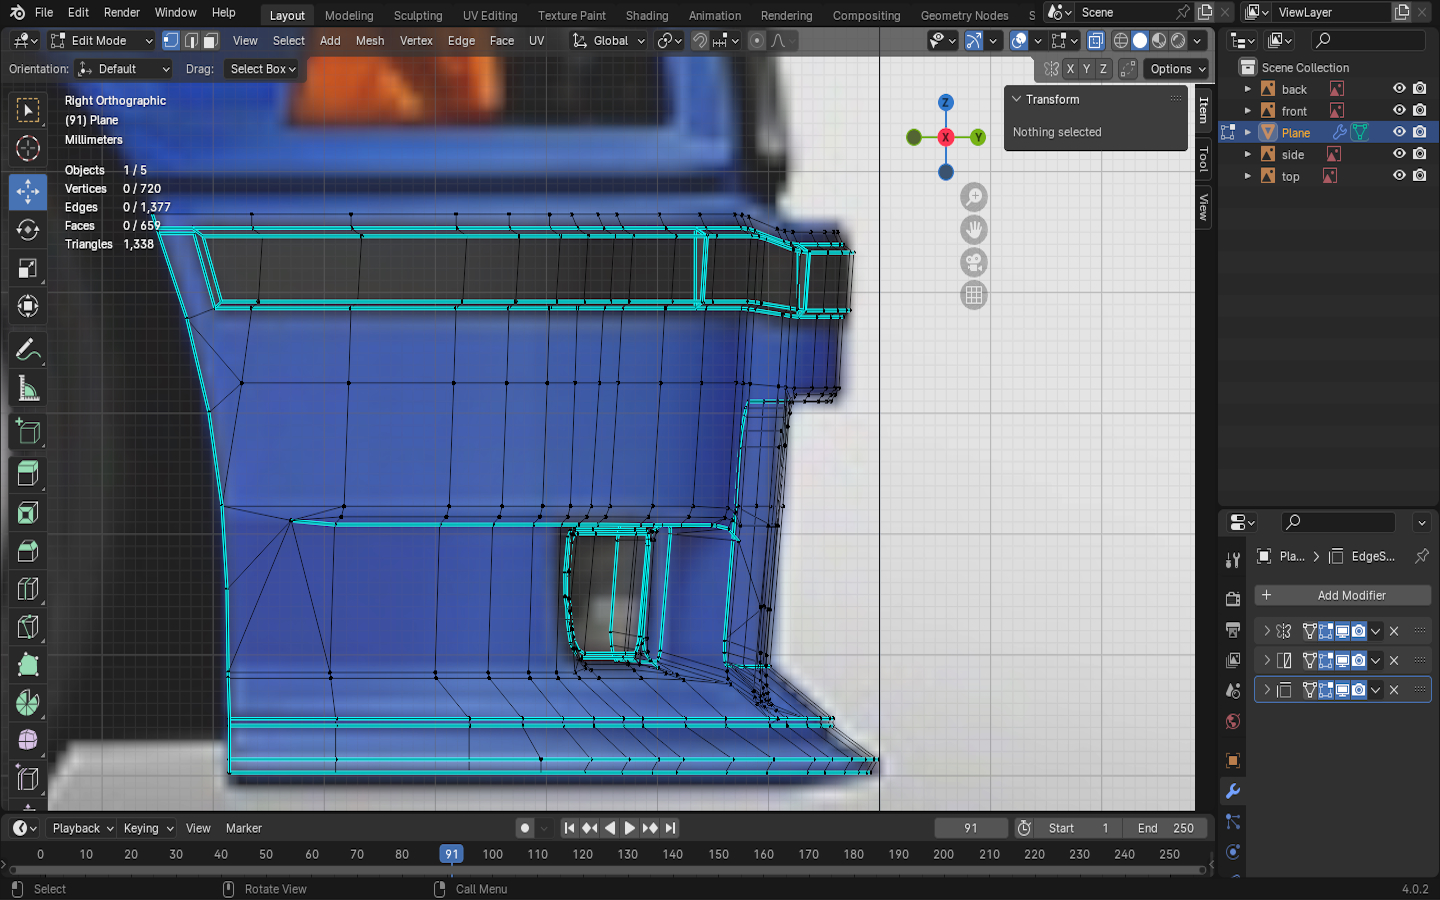The width and height of the screenshot is (1440, 900).
Task: Open the Mesh menu
Action: pyautogui.click(x=369, y=41)
